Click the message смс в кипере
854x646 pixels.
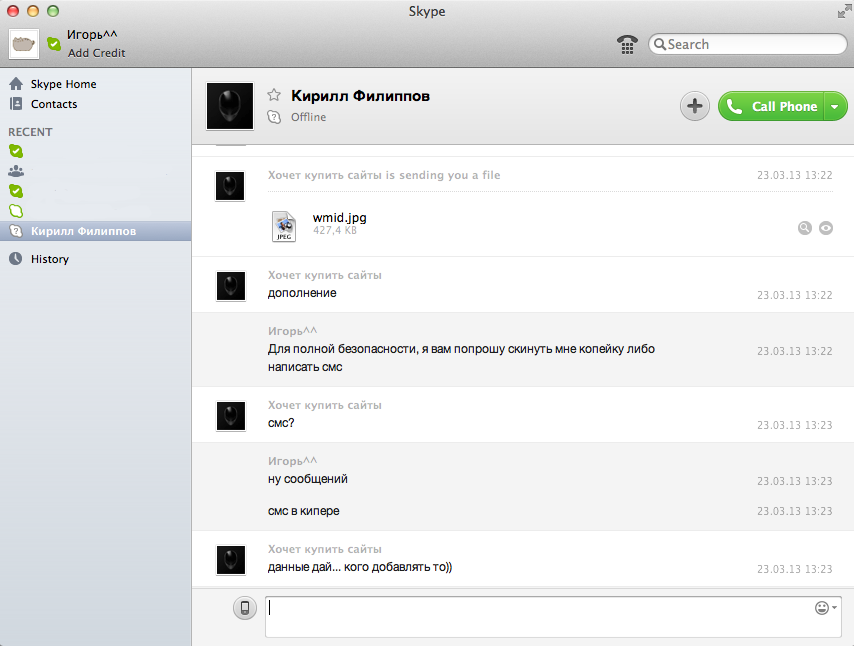point(303,511)
